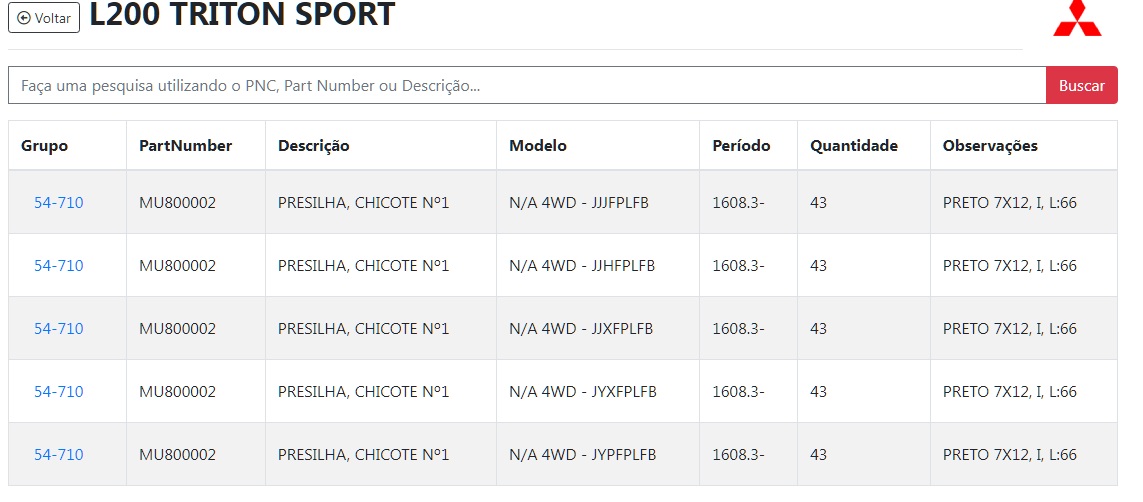
Task: Click the Observações column header
Action: pyautogui.click(x=990, y=146)
